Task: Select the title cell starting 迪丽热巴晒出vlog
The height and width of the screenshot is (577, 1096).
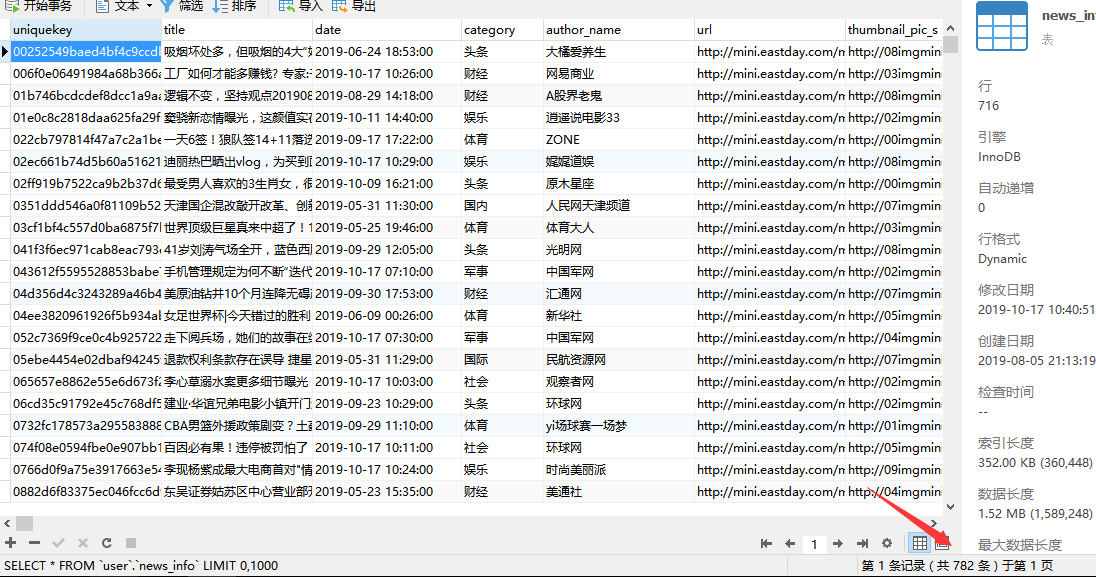Action: coord(237,162)
